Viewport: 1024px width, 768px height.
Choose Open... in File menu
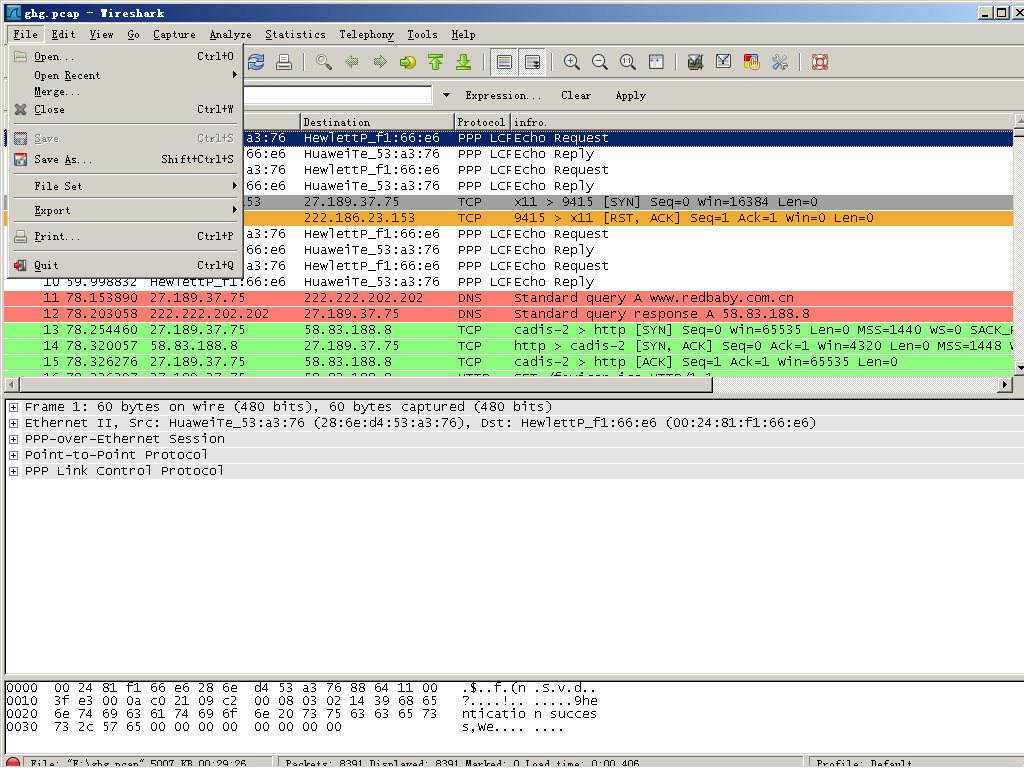click(125, 57)
